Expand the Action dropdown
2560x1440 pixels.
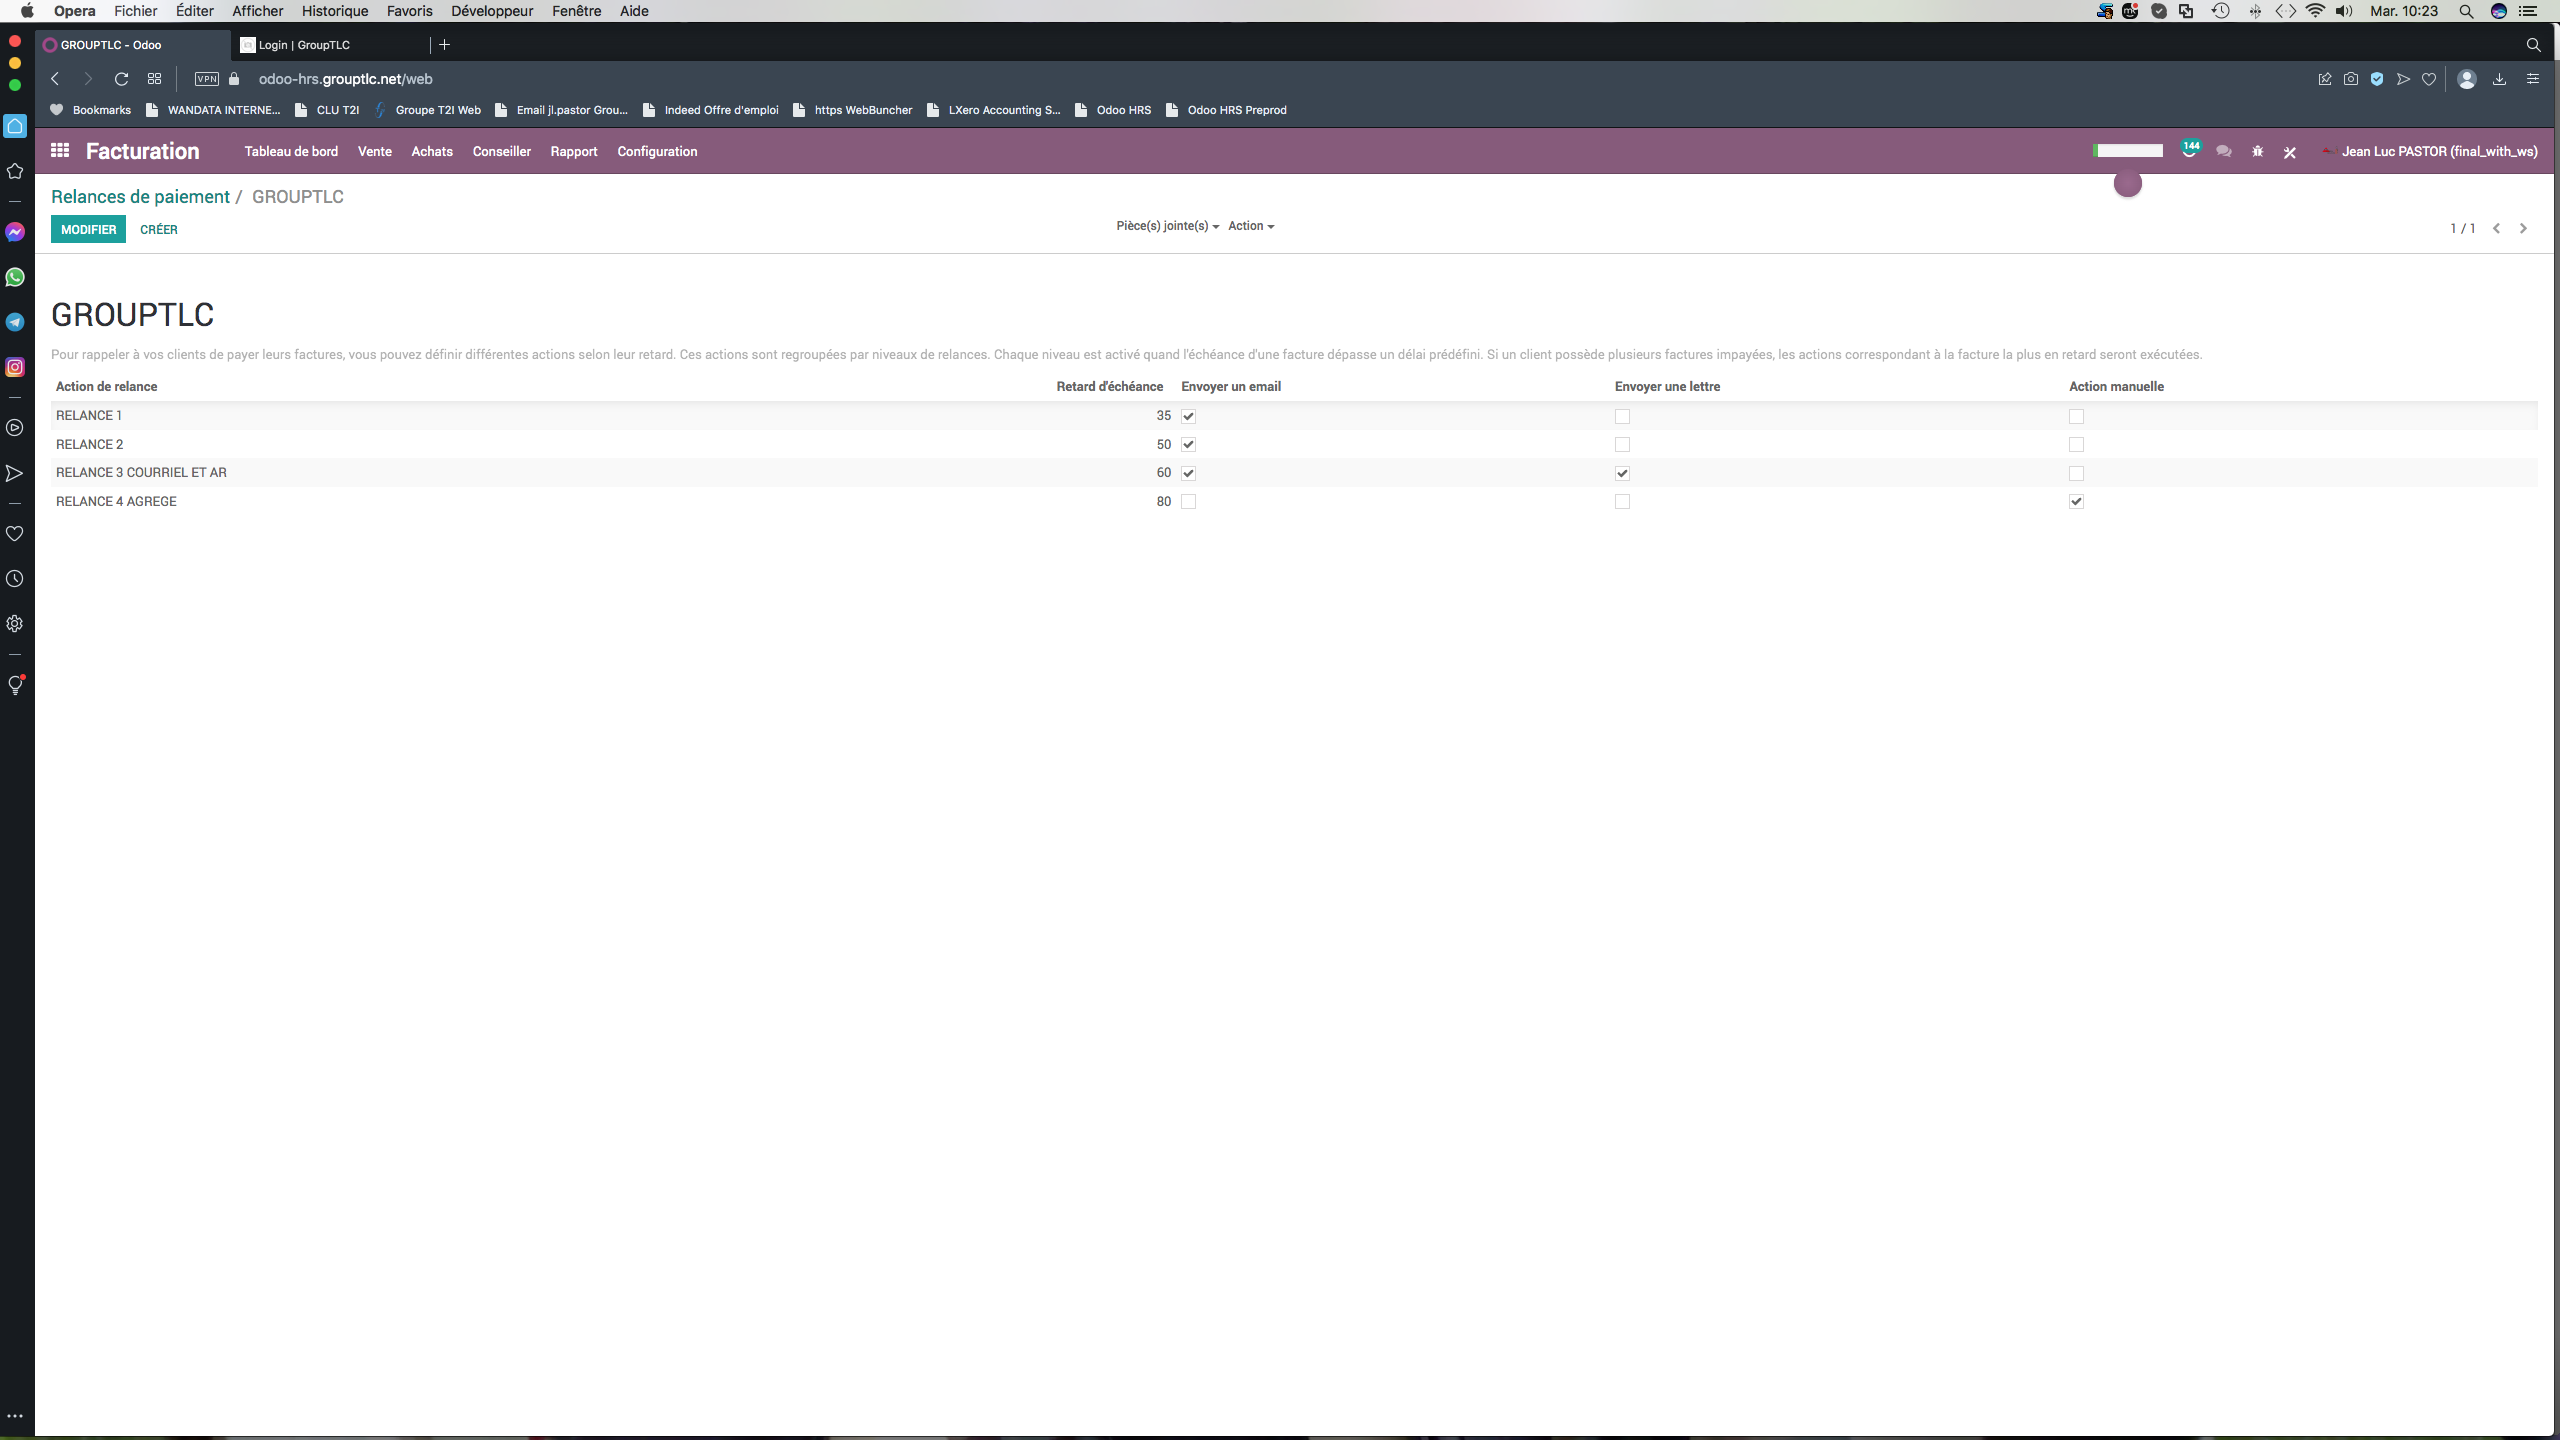point(1251,226)
